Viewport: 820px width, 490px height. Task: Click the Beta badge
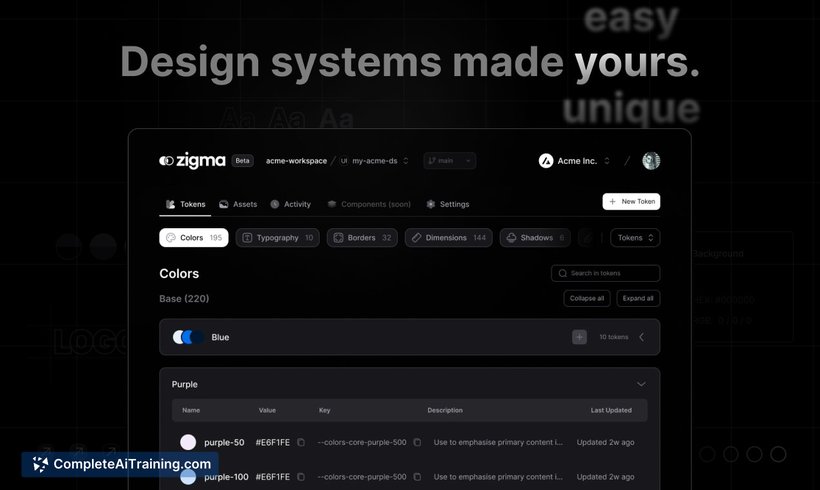(x=242, y=161)
